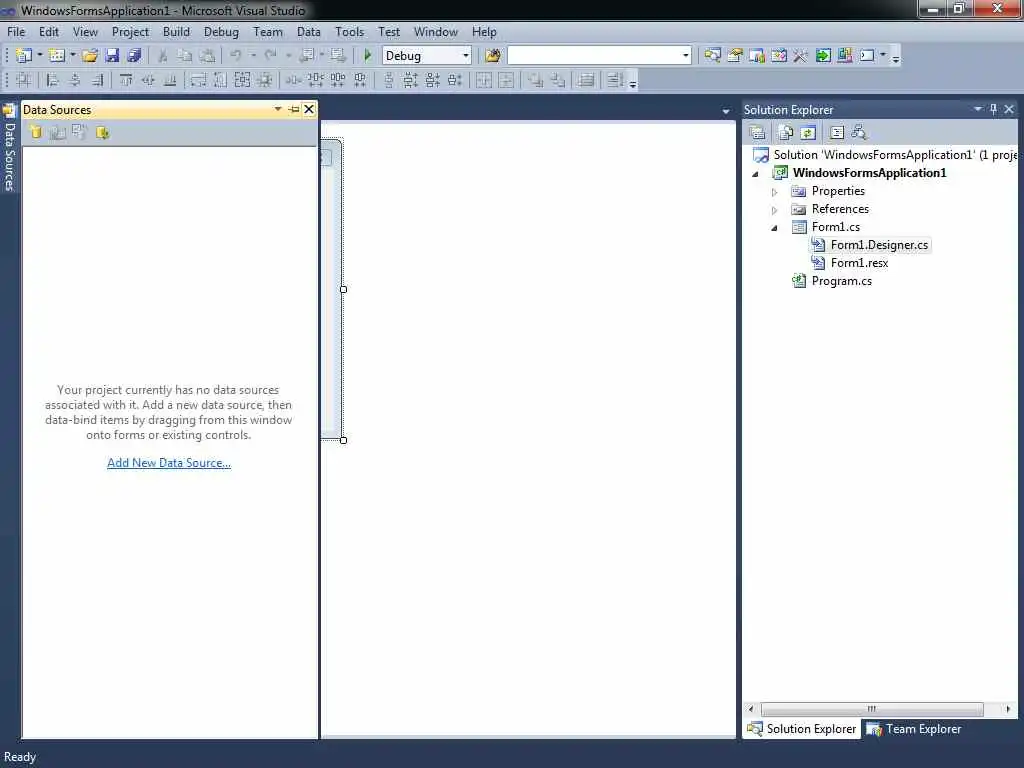Click the Open File folder icon
This screenshot has height=768, width=1024.
coord(90,56)
